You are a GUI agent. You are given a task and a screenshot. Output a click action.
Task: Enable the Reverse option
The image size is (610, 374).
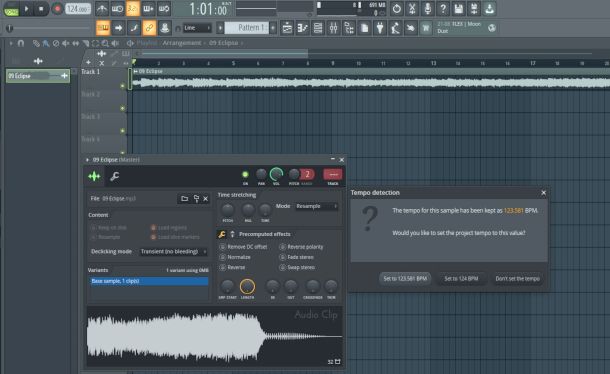[233, 267]
